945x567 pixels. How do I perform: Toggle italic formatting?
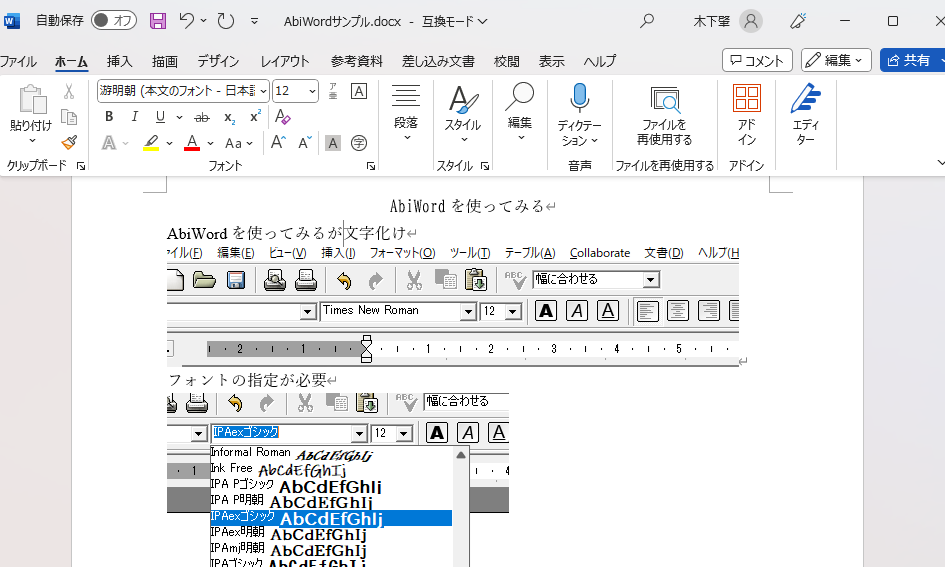[134, 116]
